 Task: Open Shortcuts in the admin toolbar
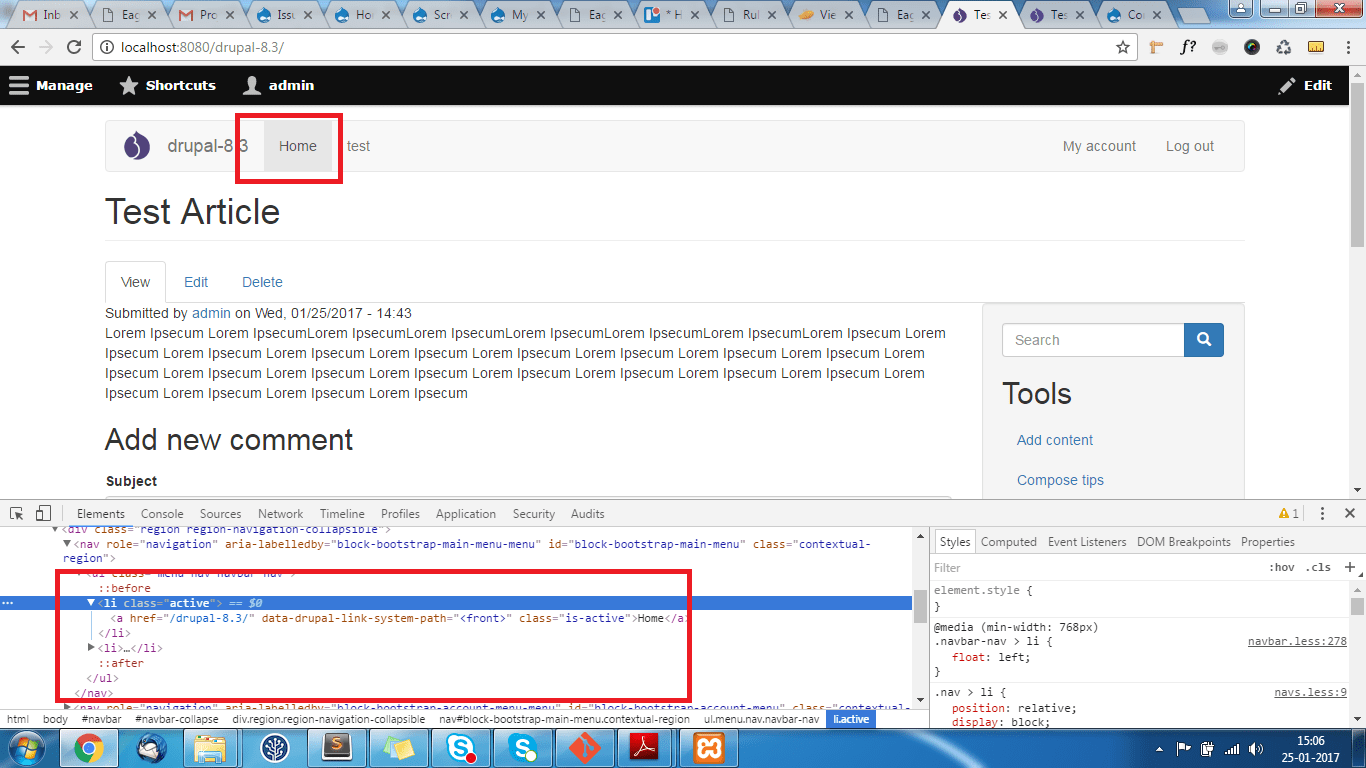pyautogui.click(x=167, y=85)
